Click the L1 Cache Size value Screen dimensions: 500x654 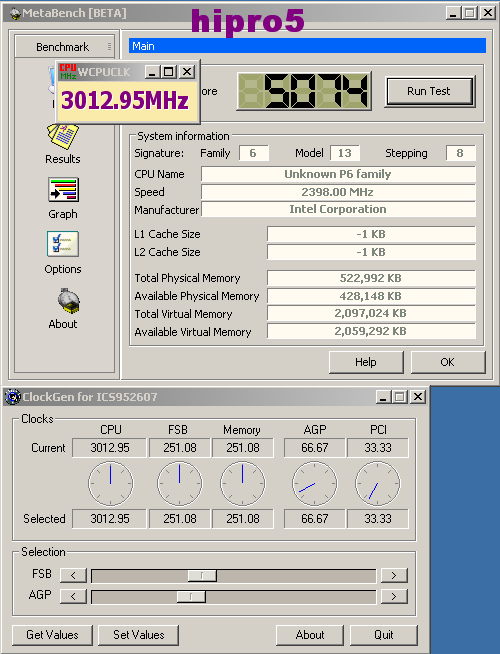click(371, 234)
